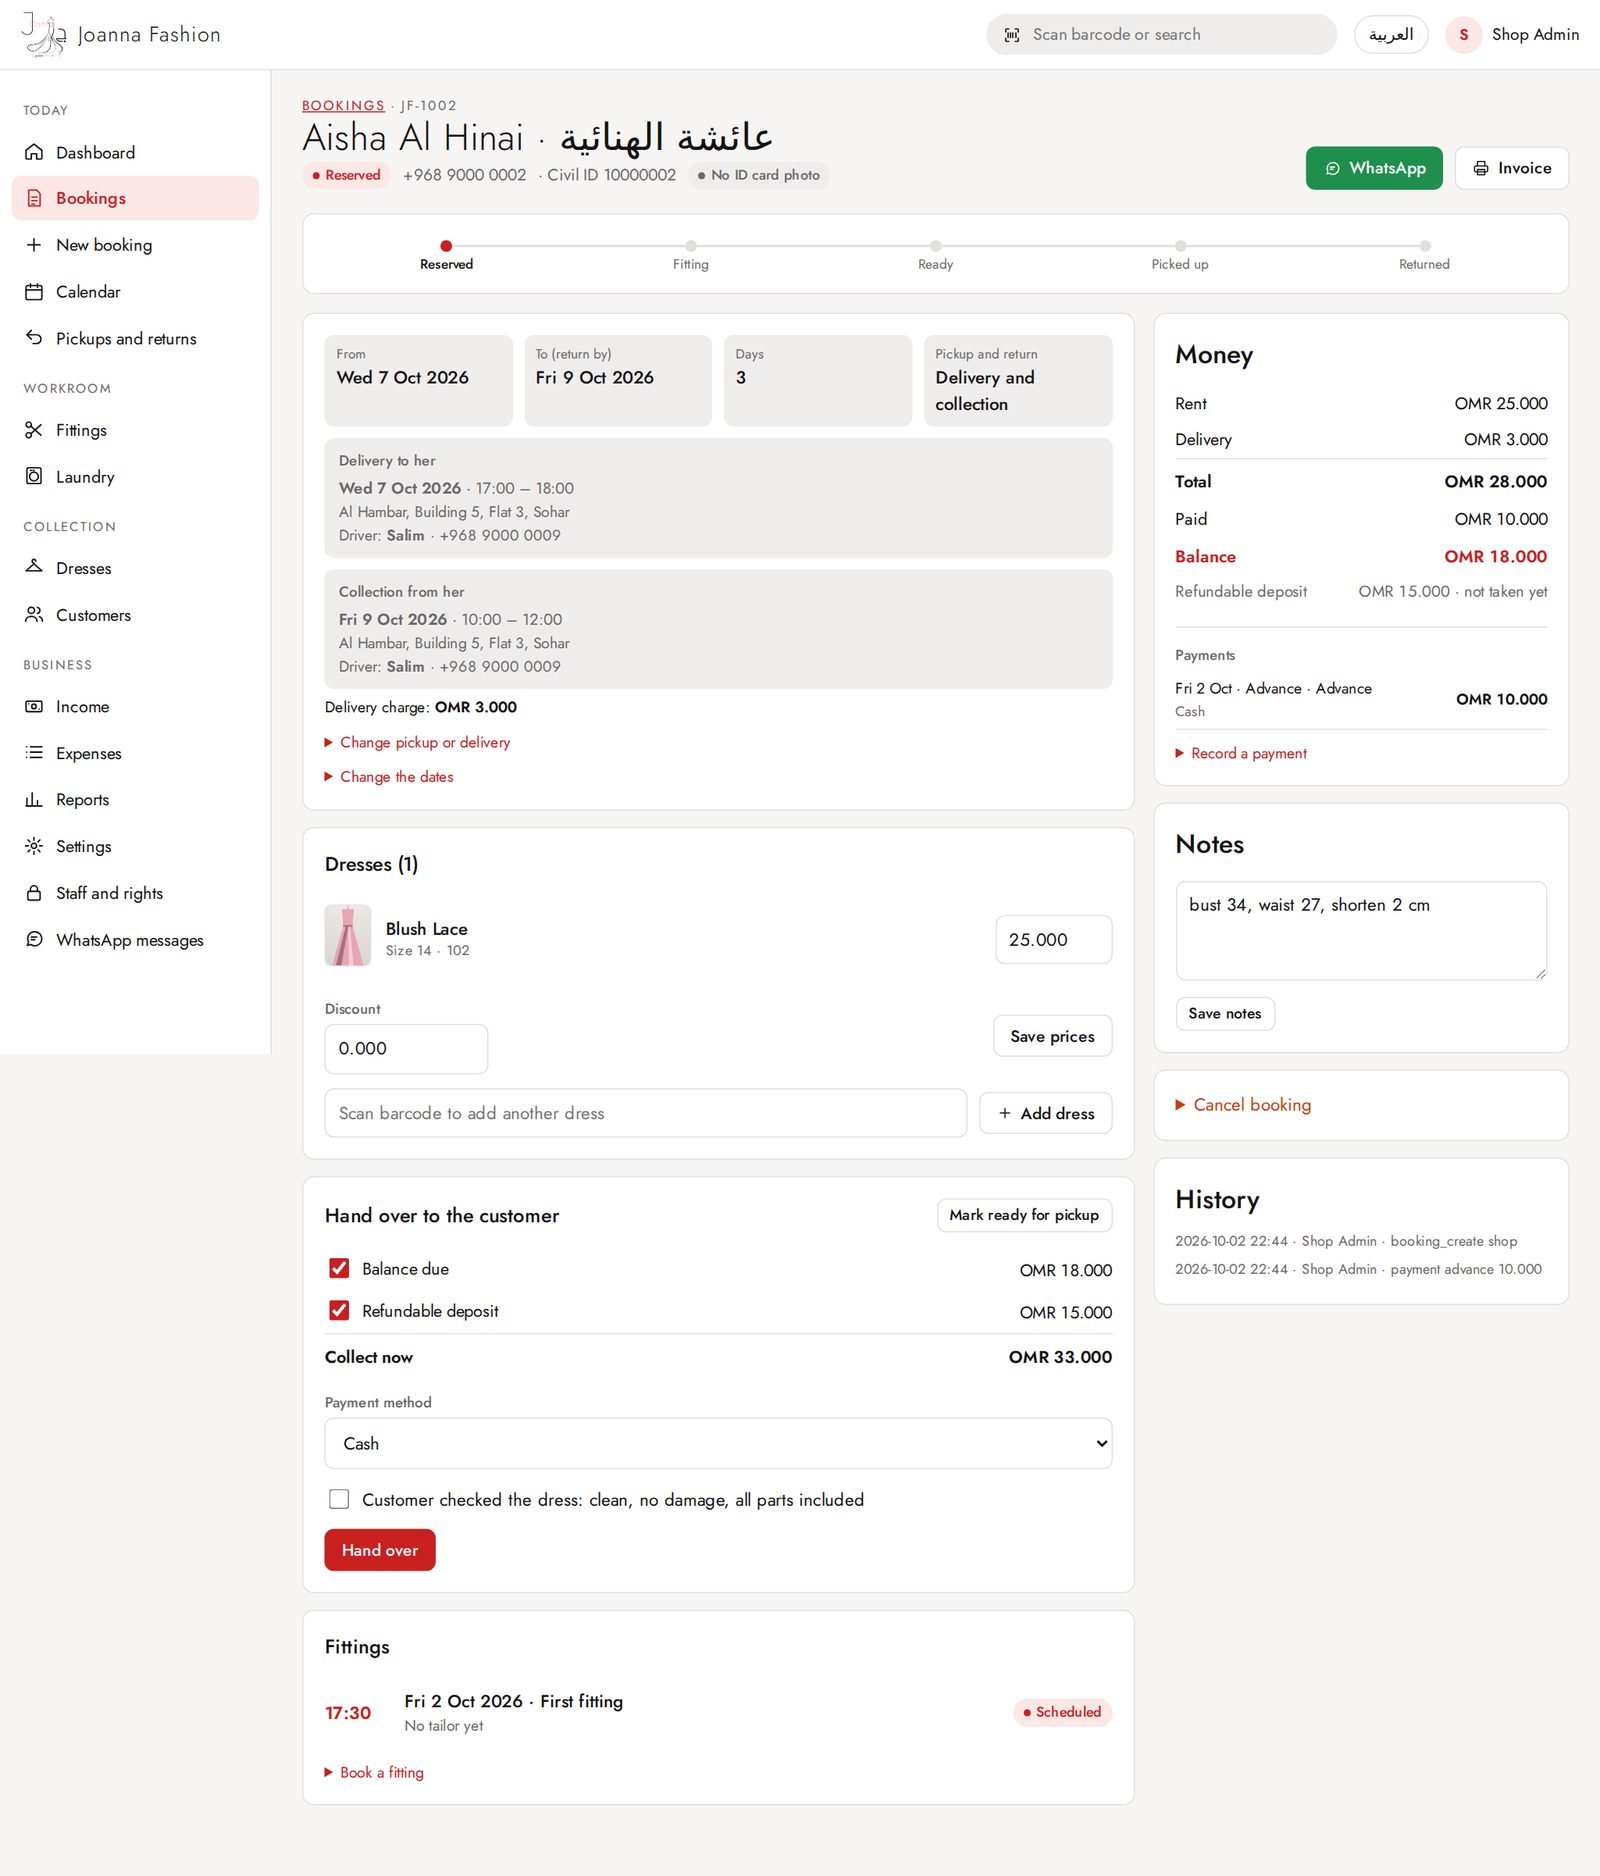Click the Expenses list icon

(34, 753)
